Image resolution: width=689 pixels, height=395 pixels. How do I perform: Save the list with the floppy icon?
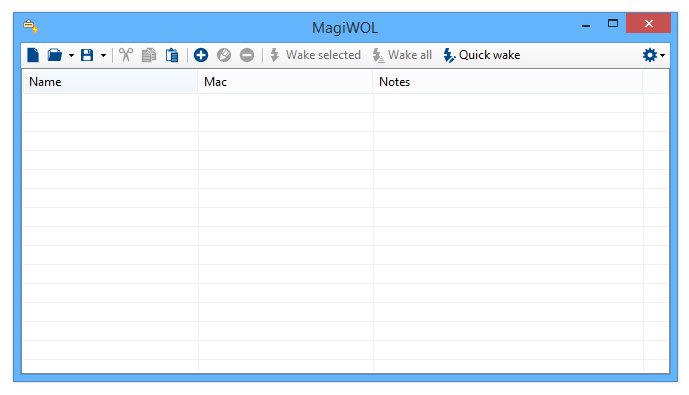[87, 55]
